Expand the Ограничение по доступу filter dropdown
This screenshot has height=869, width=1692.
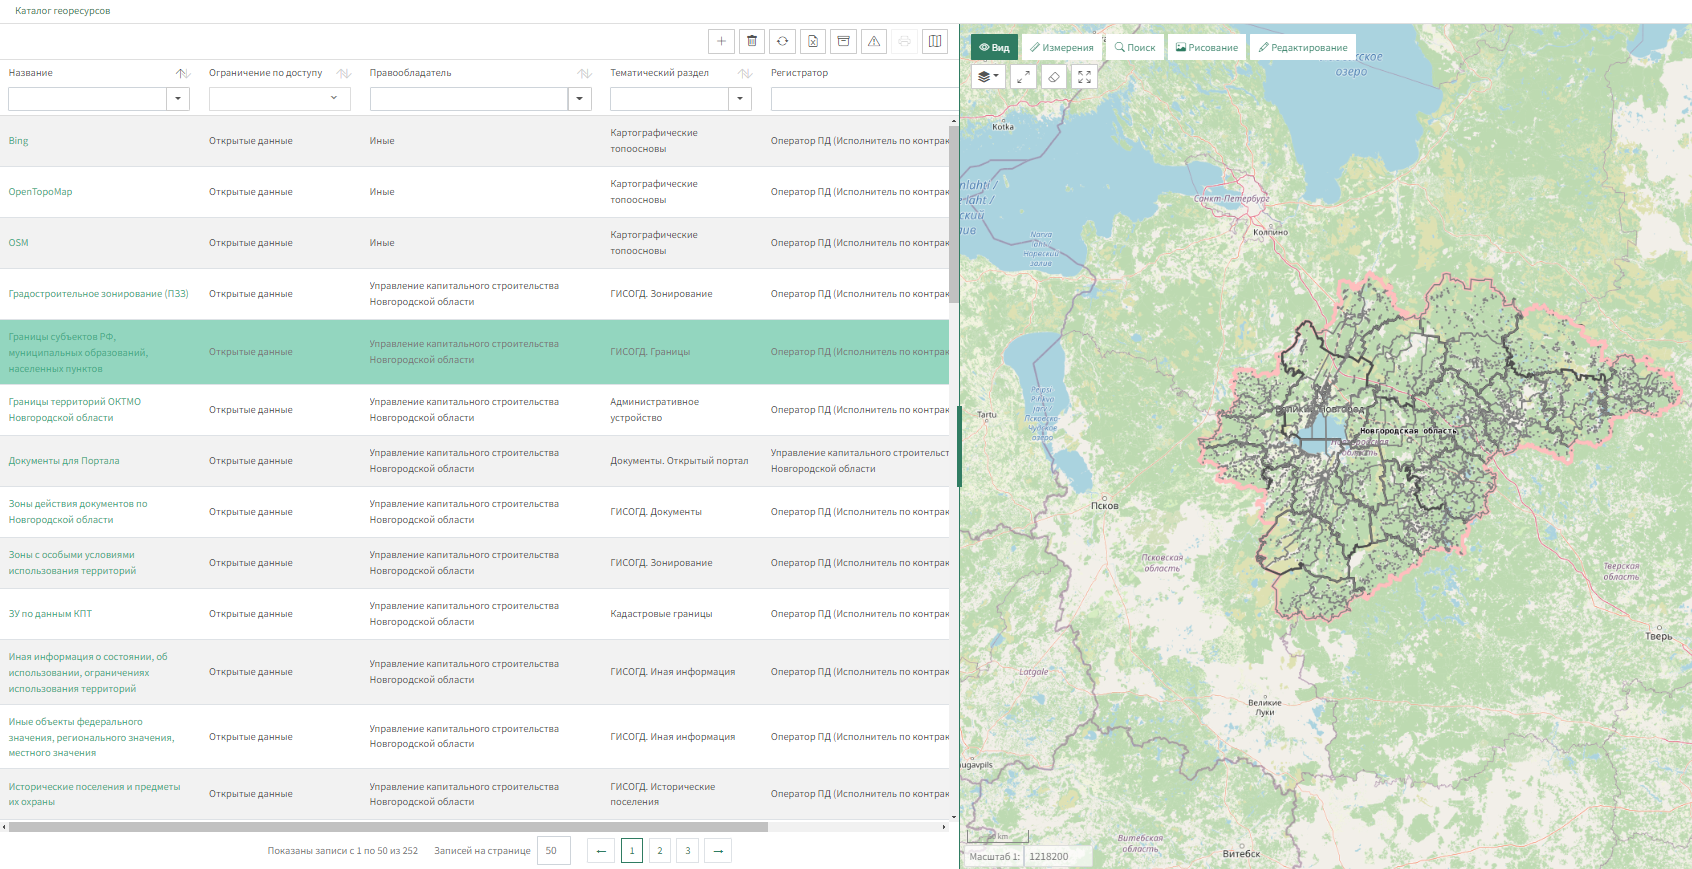tap(334, 98)
